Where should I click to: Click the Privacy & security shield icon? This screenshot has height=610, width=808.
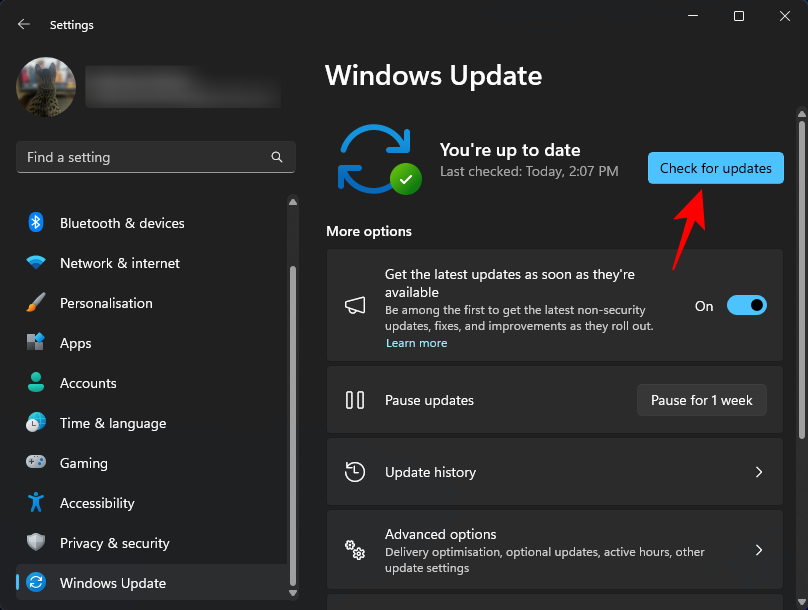point(36,542)
